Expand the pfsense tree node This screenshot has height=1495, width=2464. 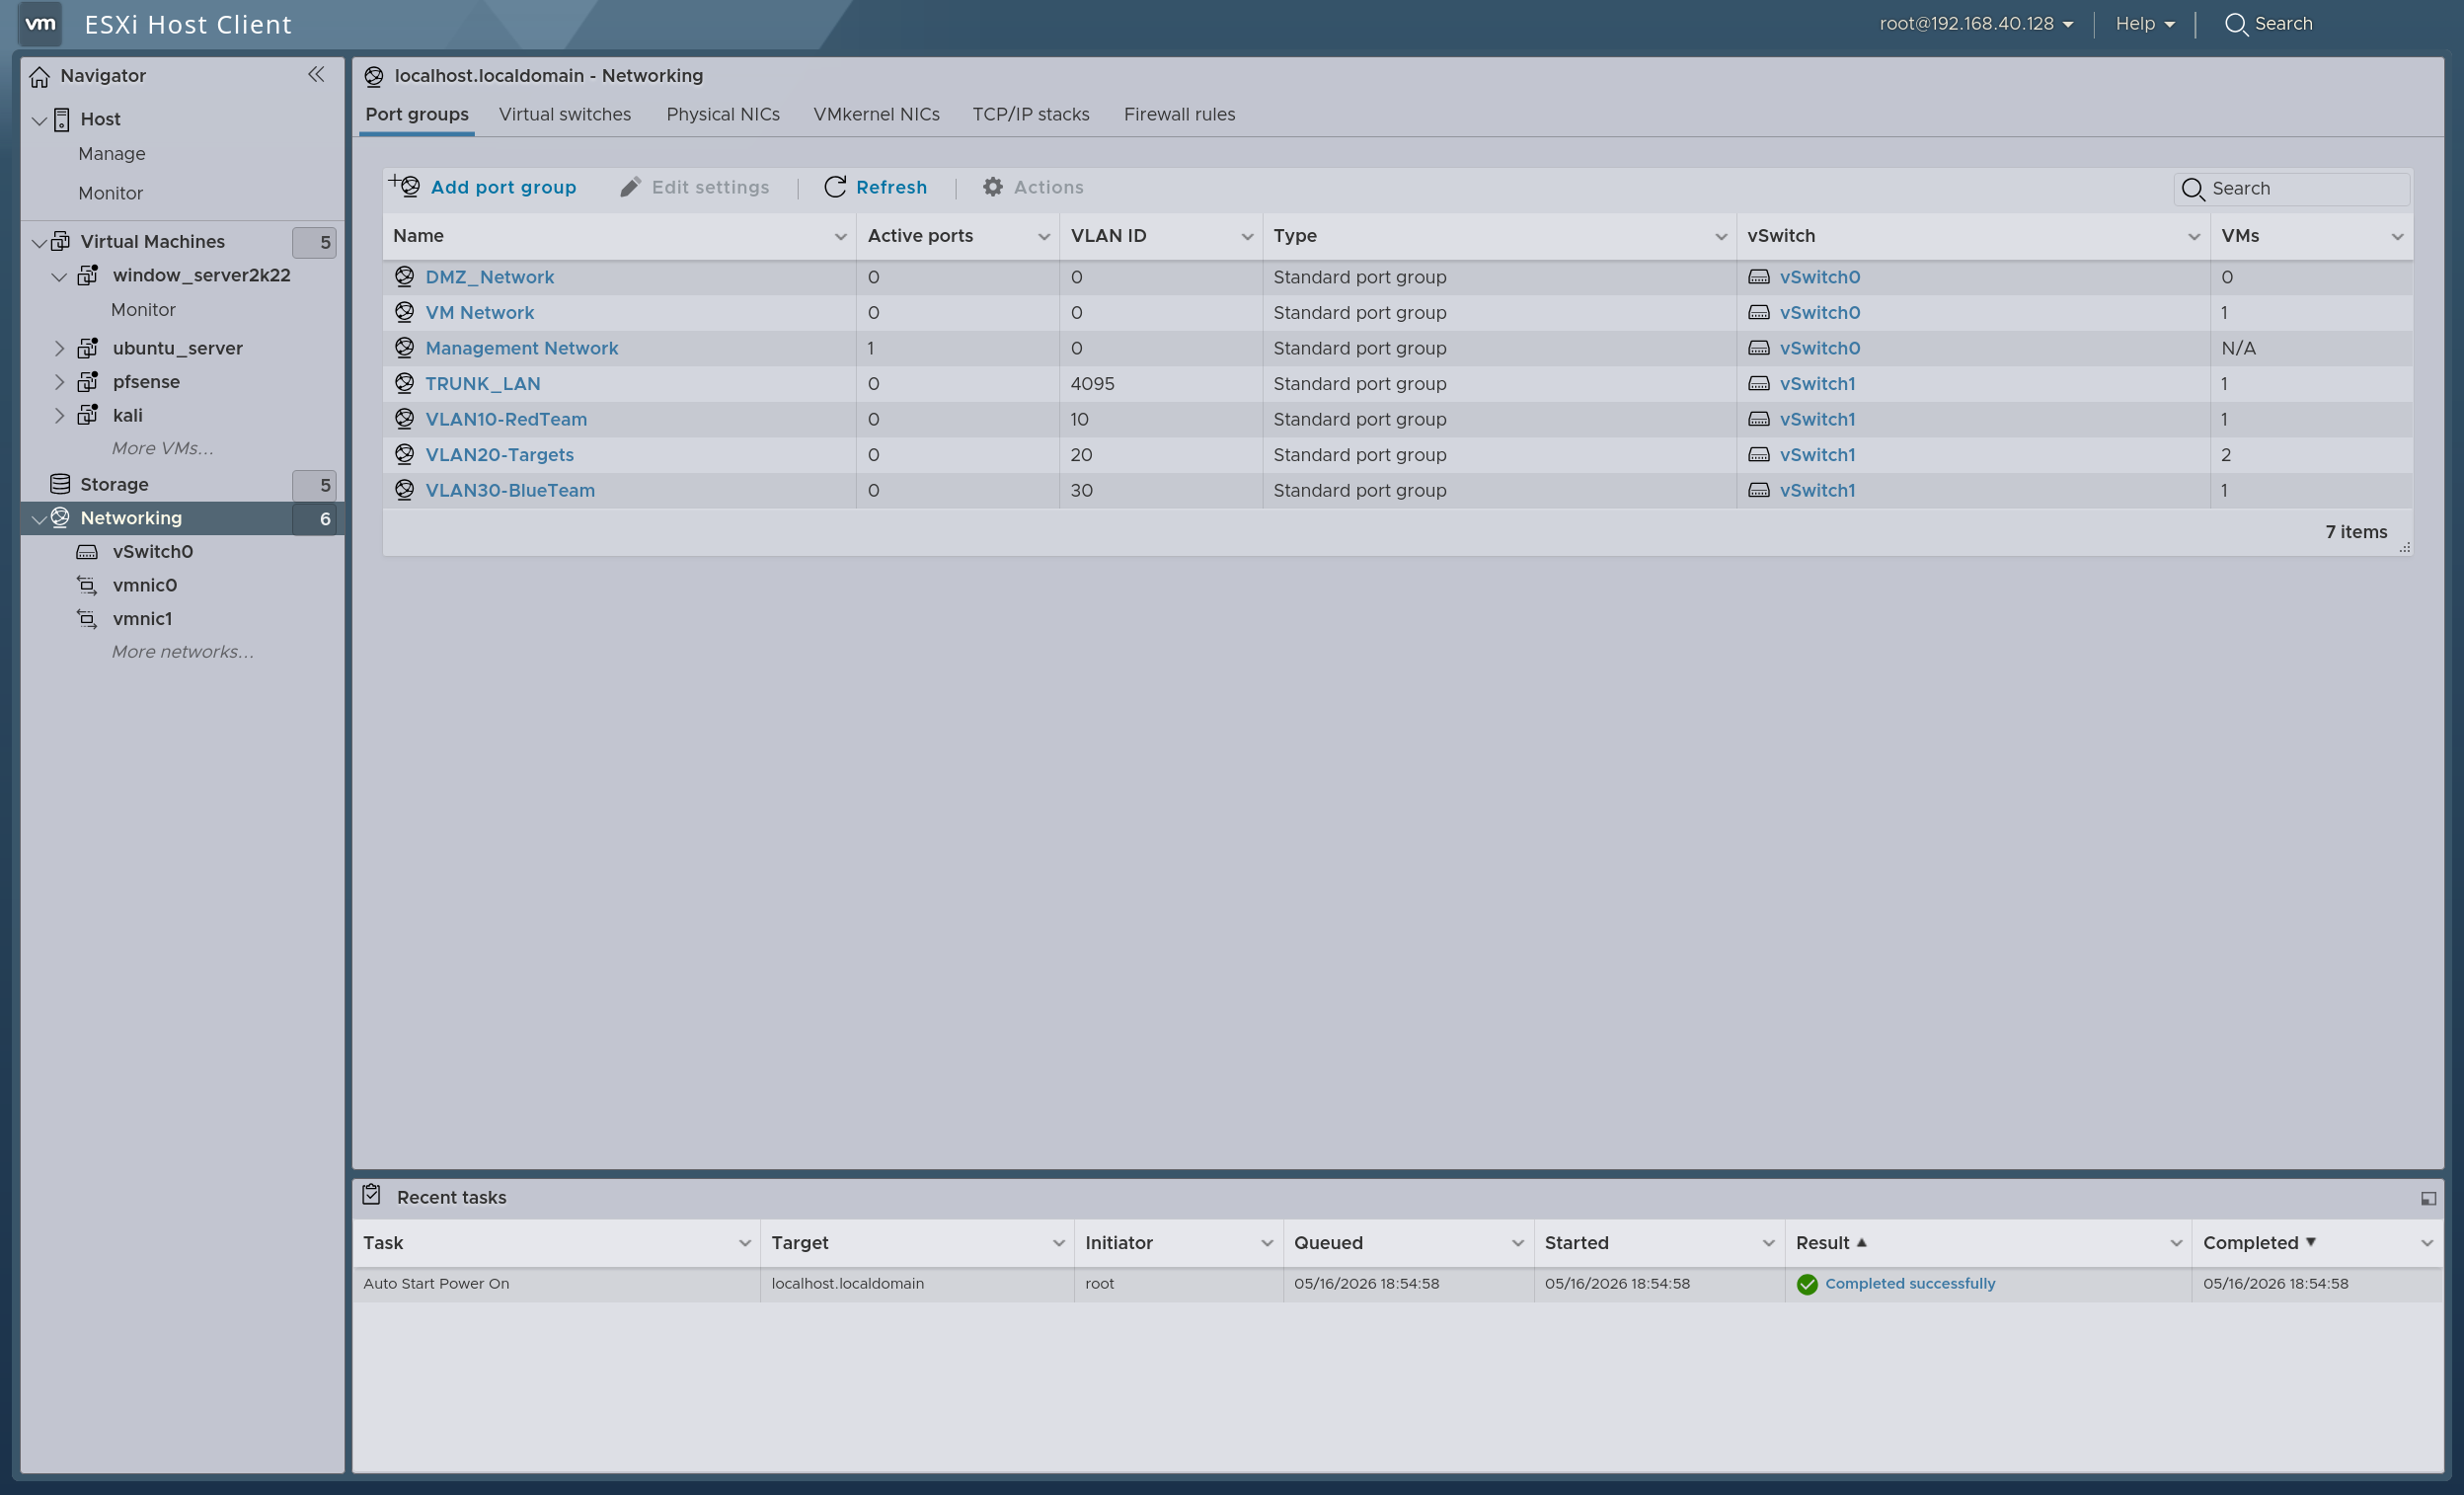tap(59, 382)
